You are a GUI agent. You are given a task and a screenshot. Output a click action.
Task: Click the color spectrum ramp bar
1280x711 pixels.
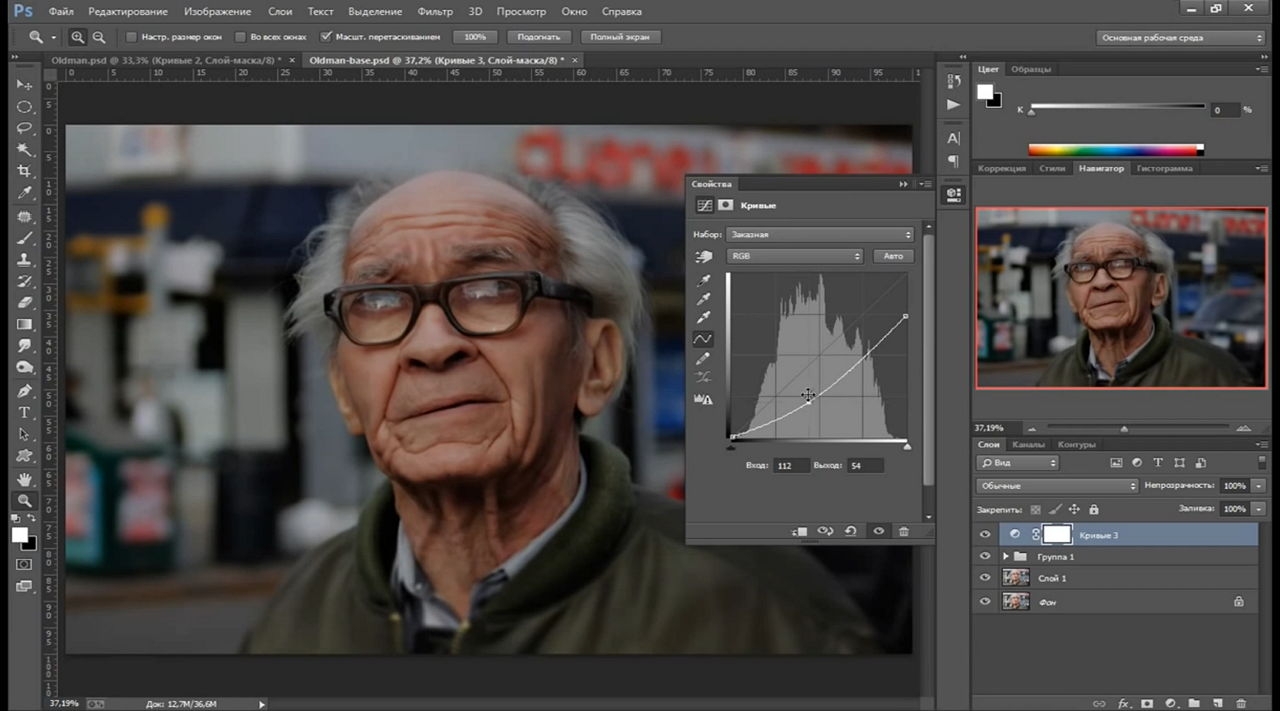tap(1116, 150)
